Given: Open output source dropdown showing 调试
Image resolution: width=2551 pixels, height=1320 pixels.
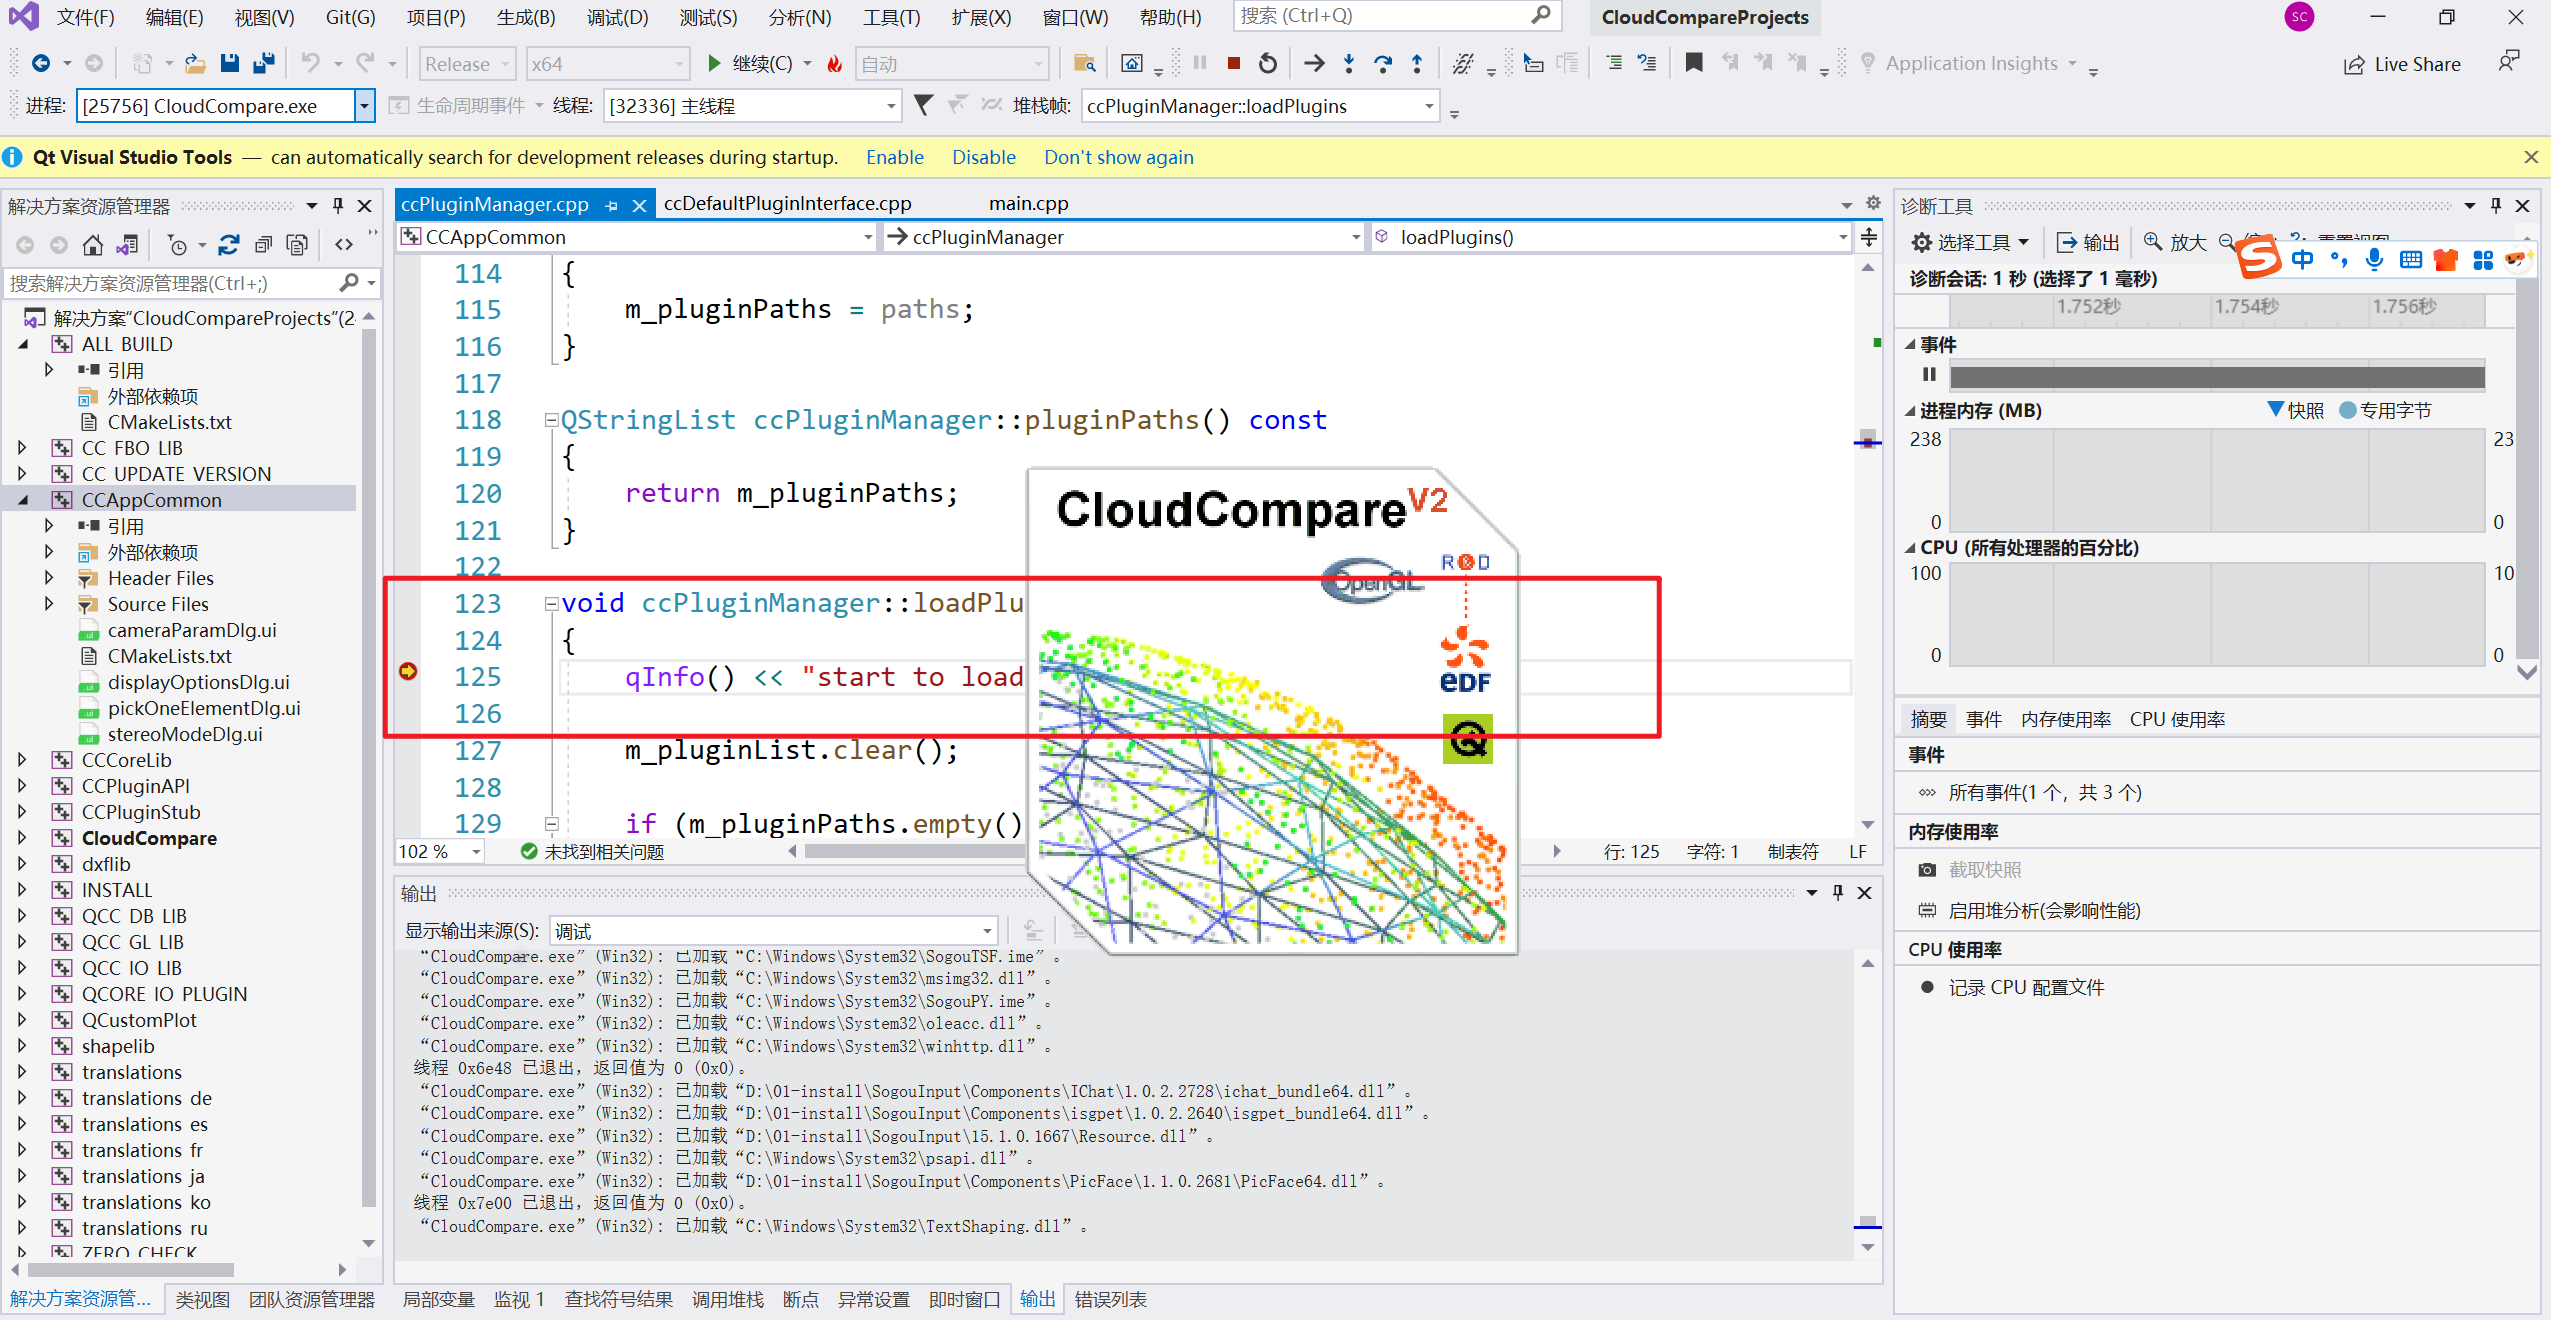Looking at the screenshot, I should (774, 931).
